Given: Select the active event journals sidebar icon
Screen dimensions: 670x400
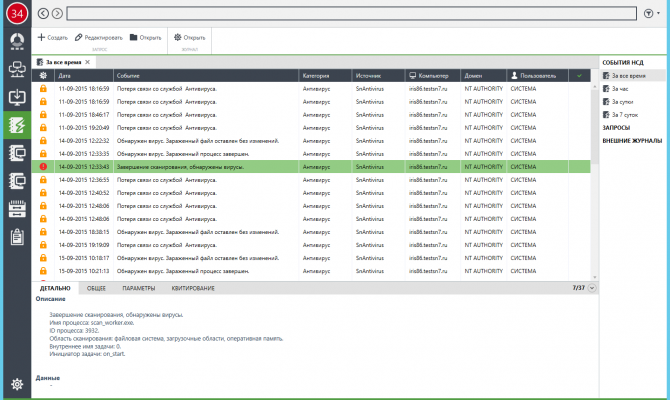Looking at the screenshot, I should 17,125.
